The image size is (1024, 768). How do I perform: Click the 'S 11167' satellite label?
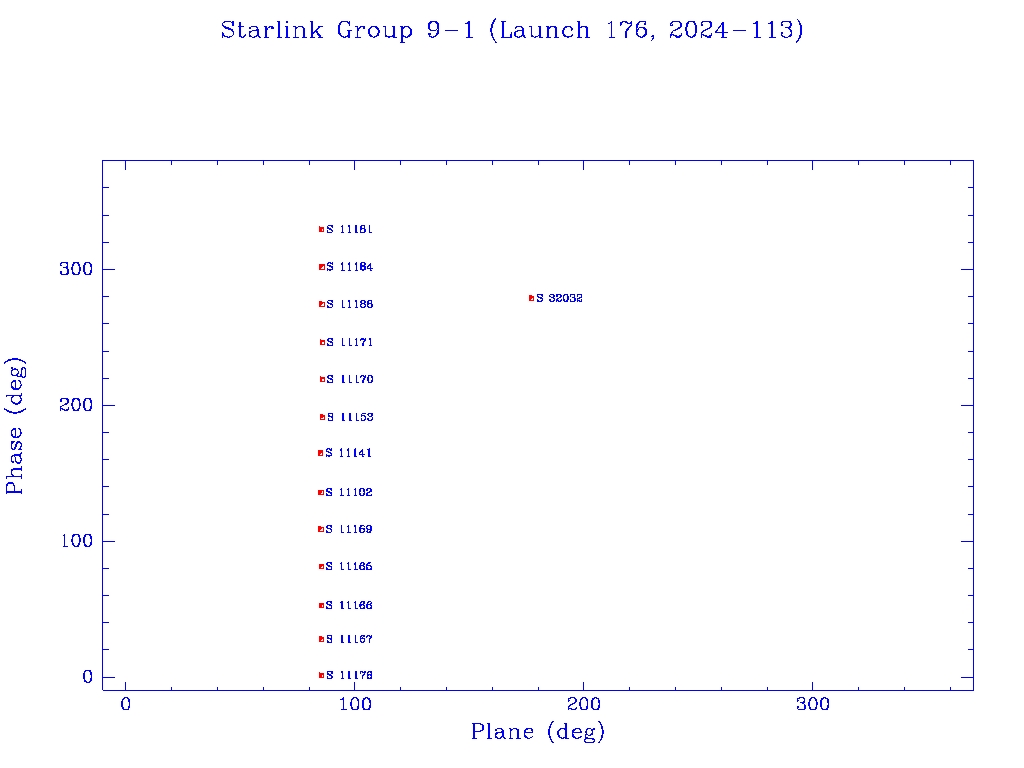[x=349, y=639]
